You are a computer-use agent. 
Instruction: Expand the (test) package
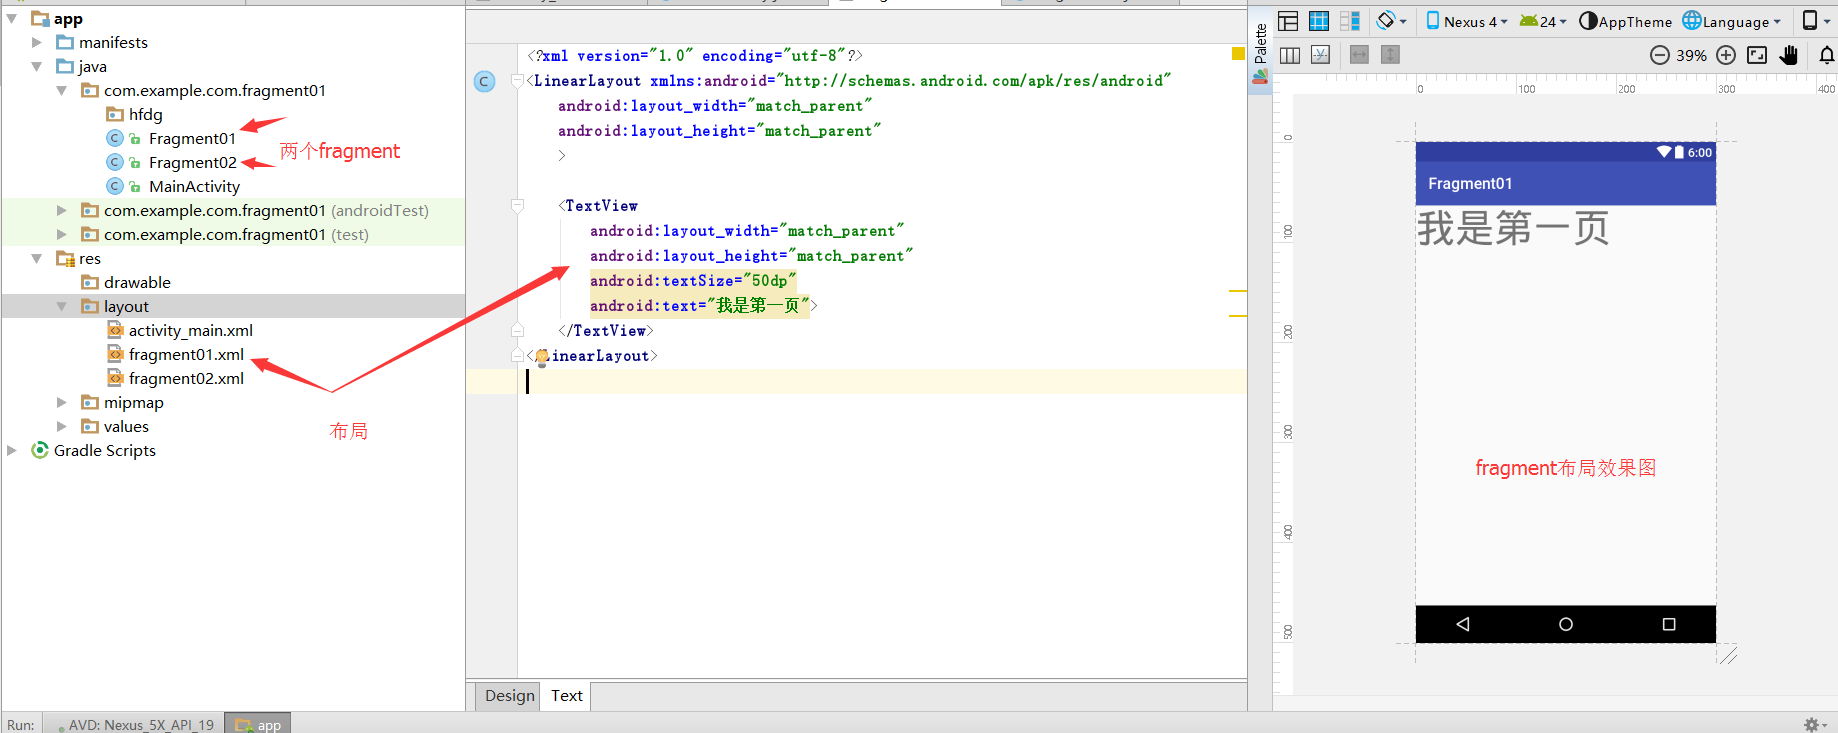point(62,234)
